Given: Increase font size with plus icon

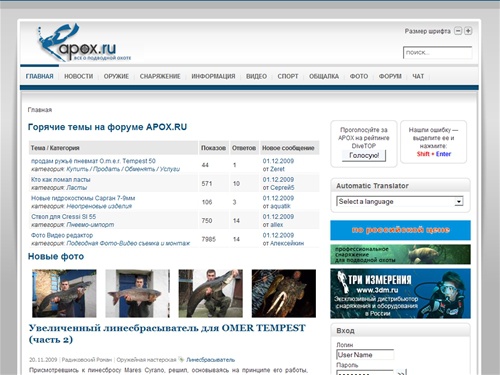Looking at the screenshot, I should 468,31.
